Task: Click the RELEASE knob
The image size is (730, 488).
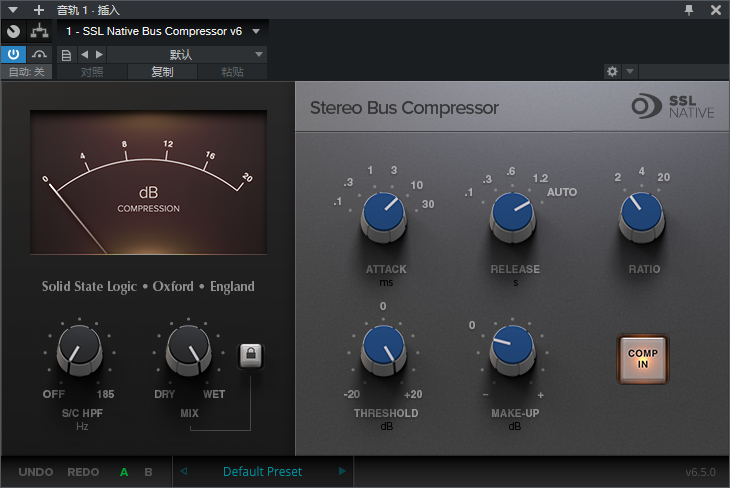Action: pos(513,217)
